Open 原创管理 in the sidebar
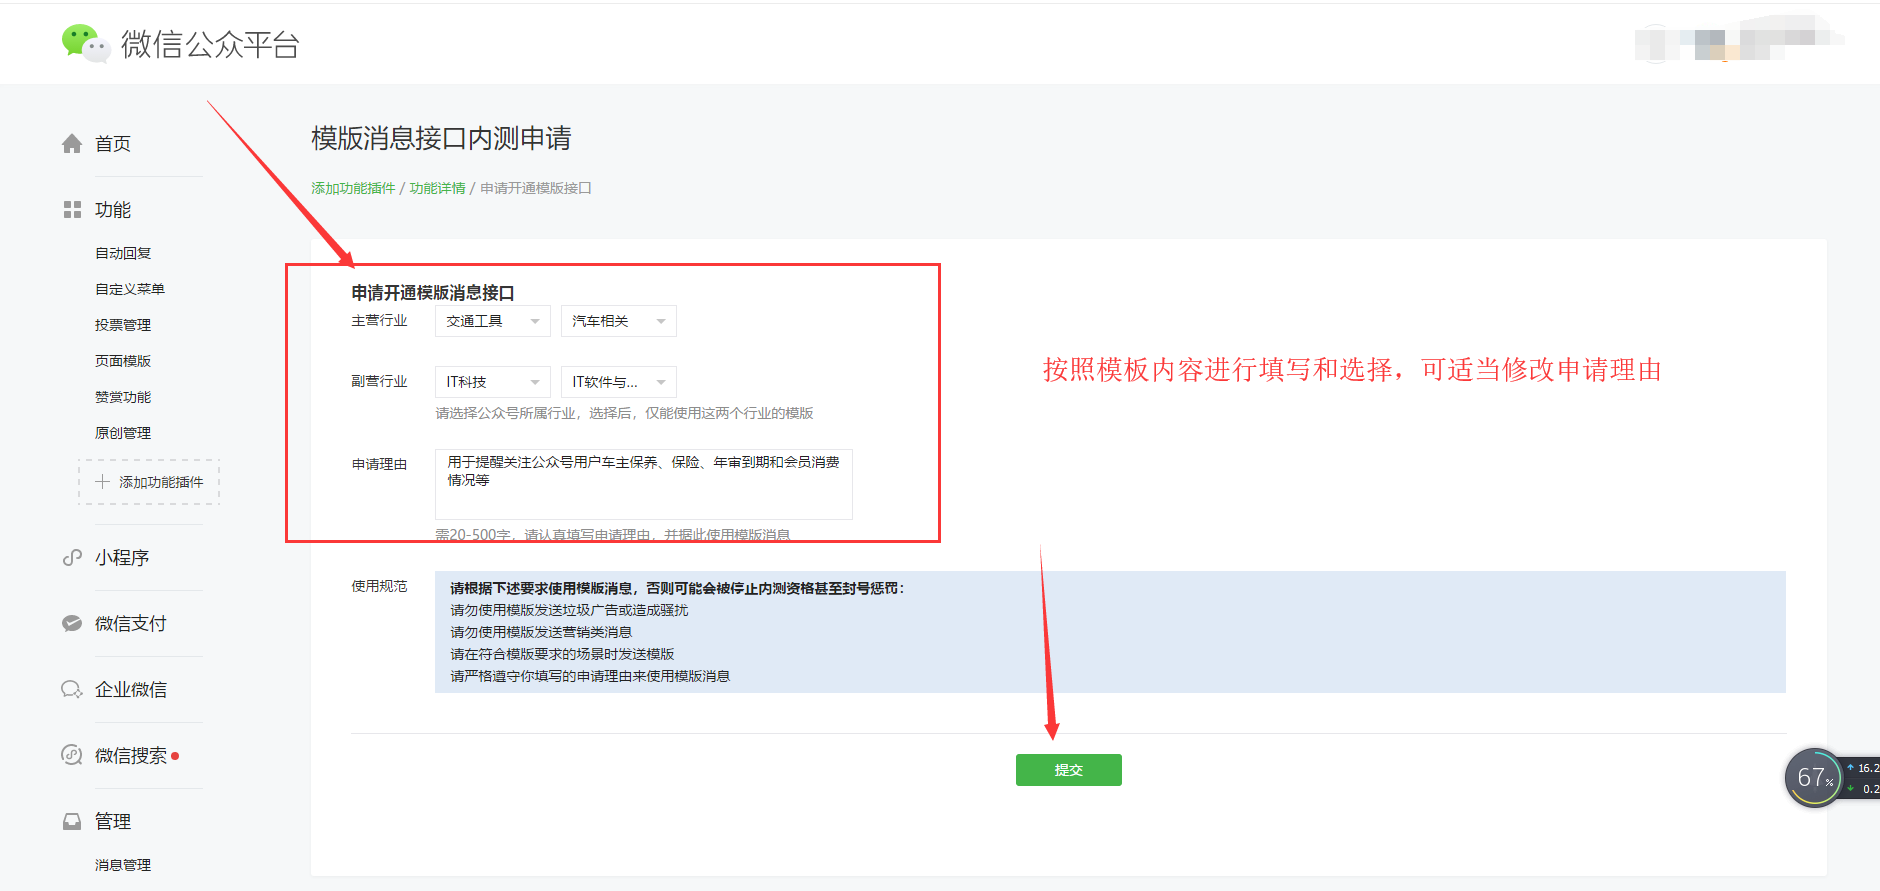Viewport: 1880px width, 891px height. pos(123,433)
